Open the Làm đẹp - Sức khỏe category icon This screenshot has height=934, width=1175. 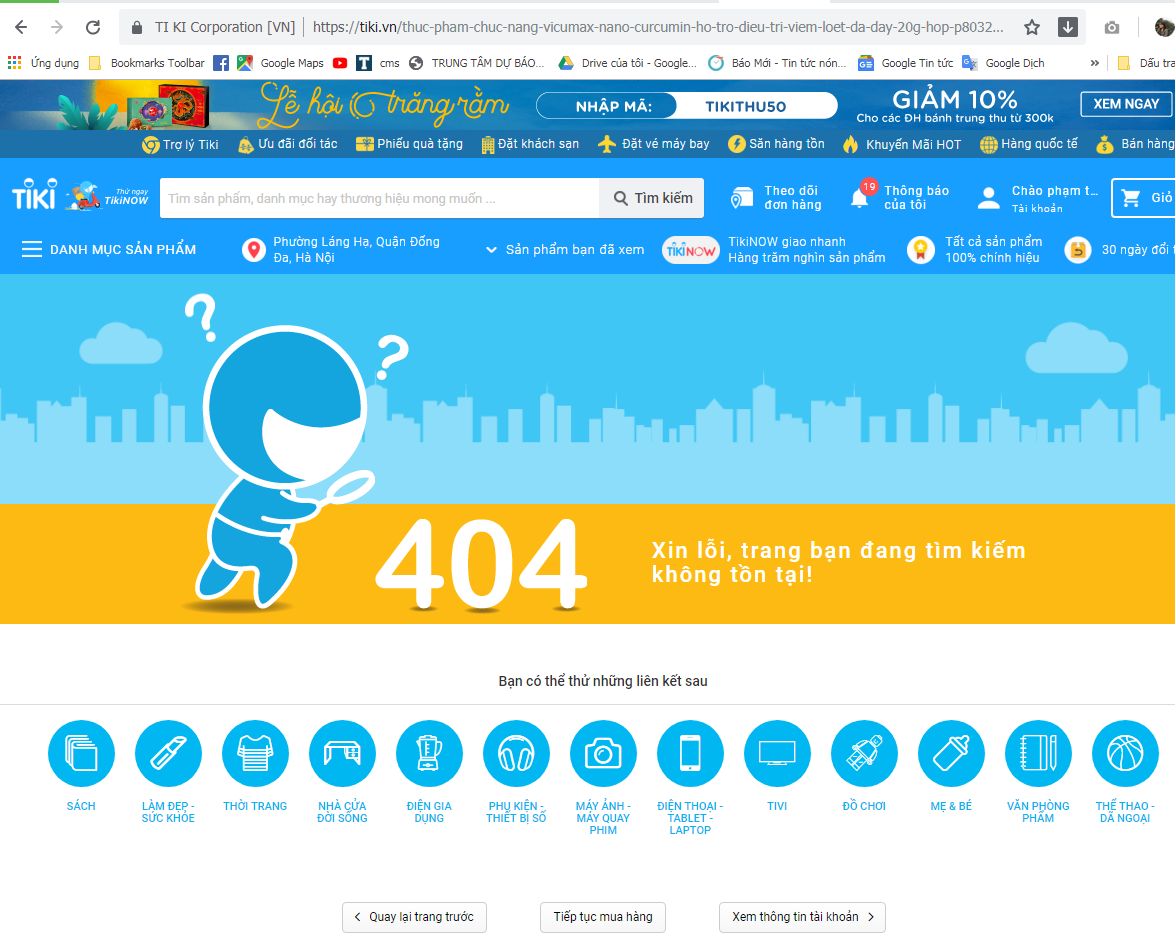[168, 754]
